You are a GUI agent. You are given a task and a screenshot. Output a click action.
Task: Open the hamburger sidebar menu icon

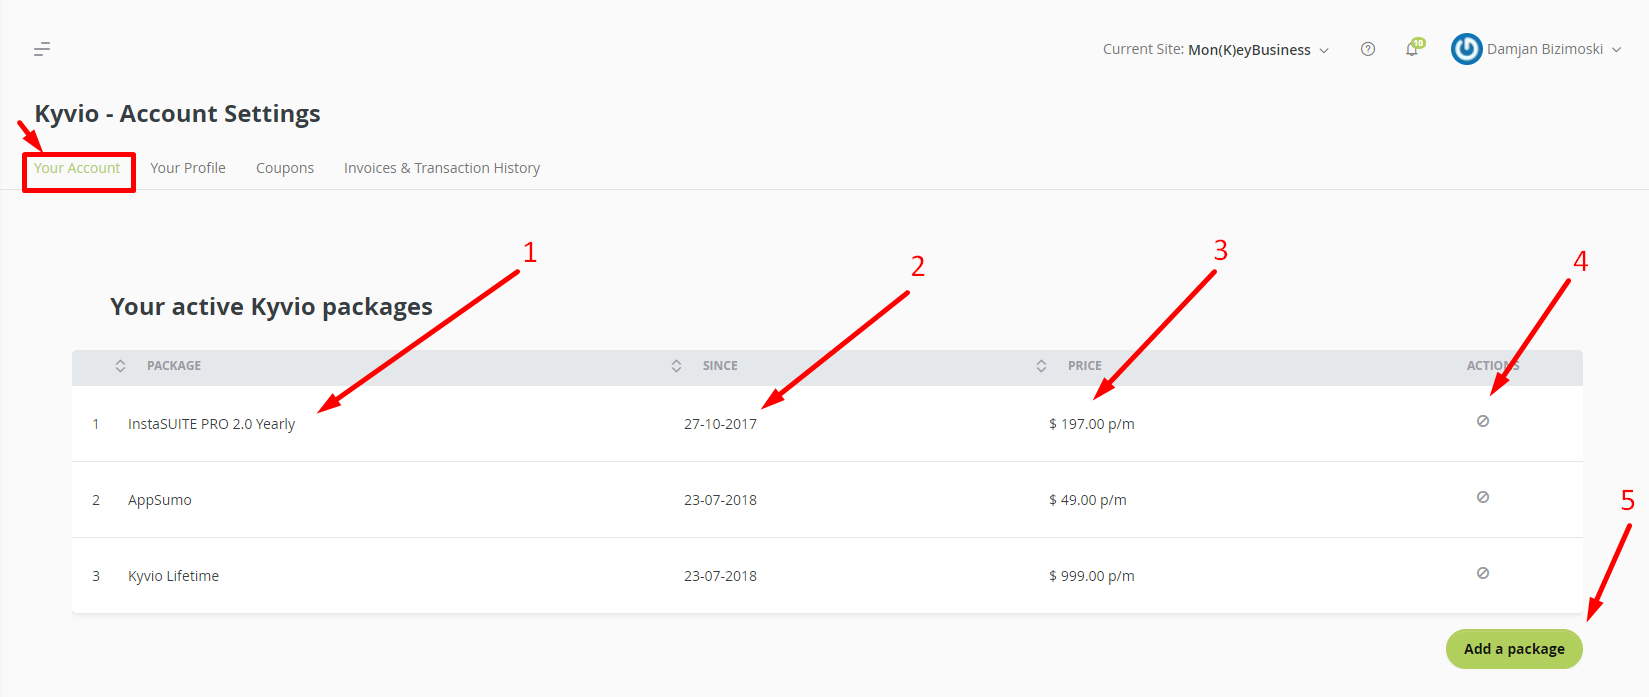point(42,49)
